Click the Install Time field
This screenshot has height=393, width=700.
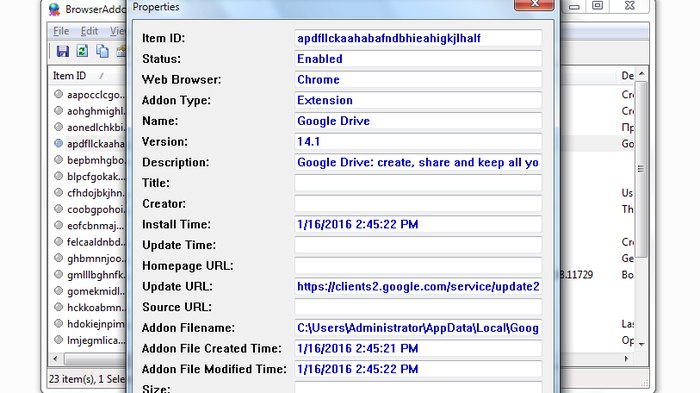point(418,224)
